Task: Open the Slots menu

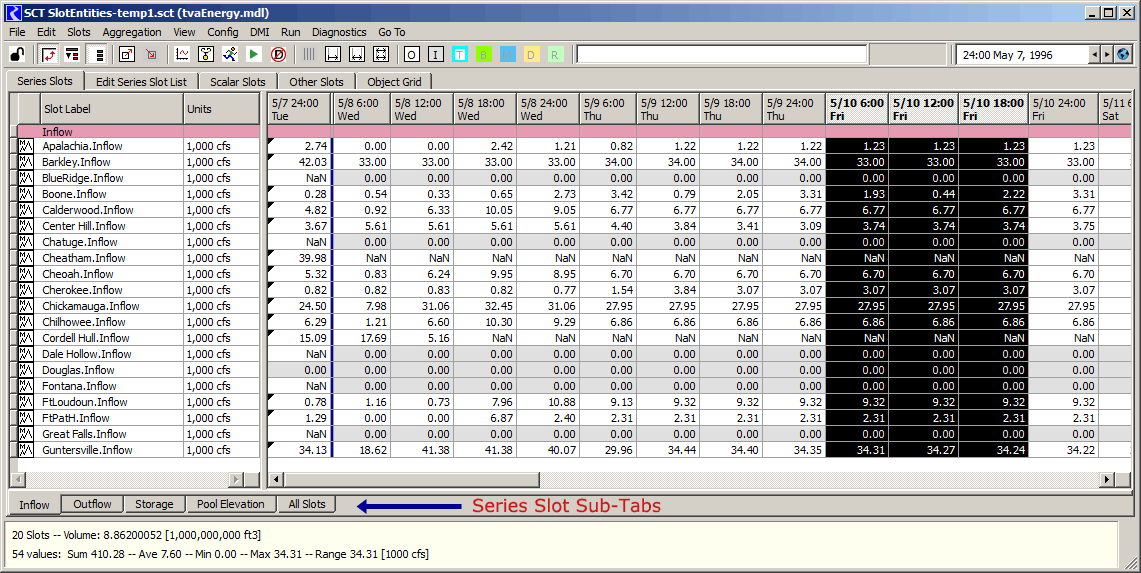Action: tap(79, 32)
